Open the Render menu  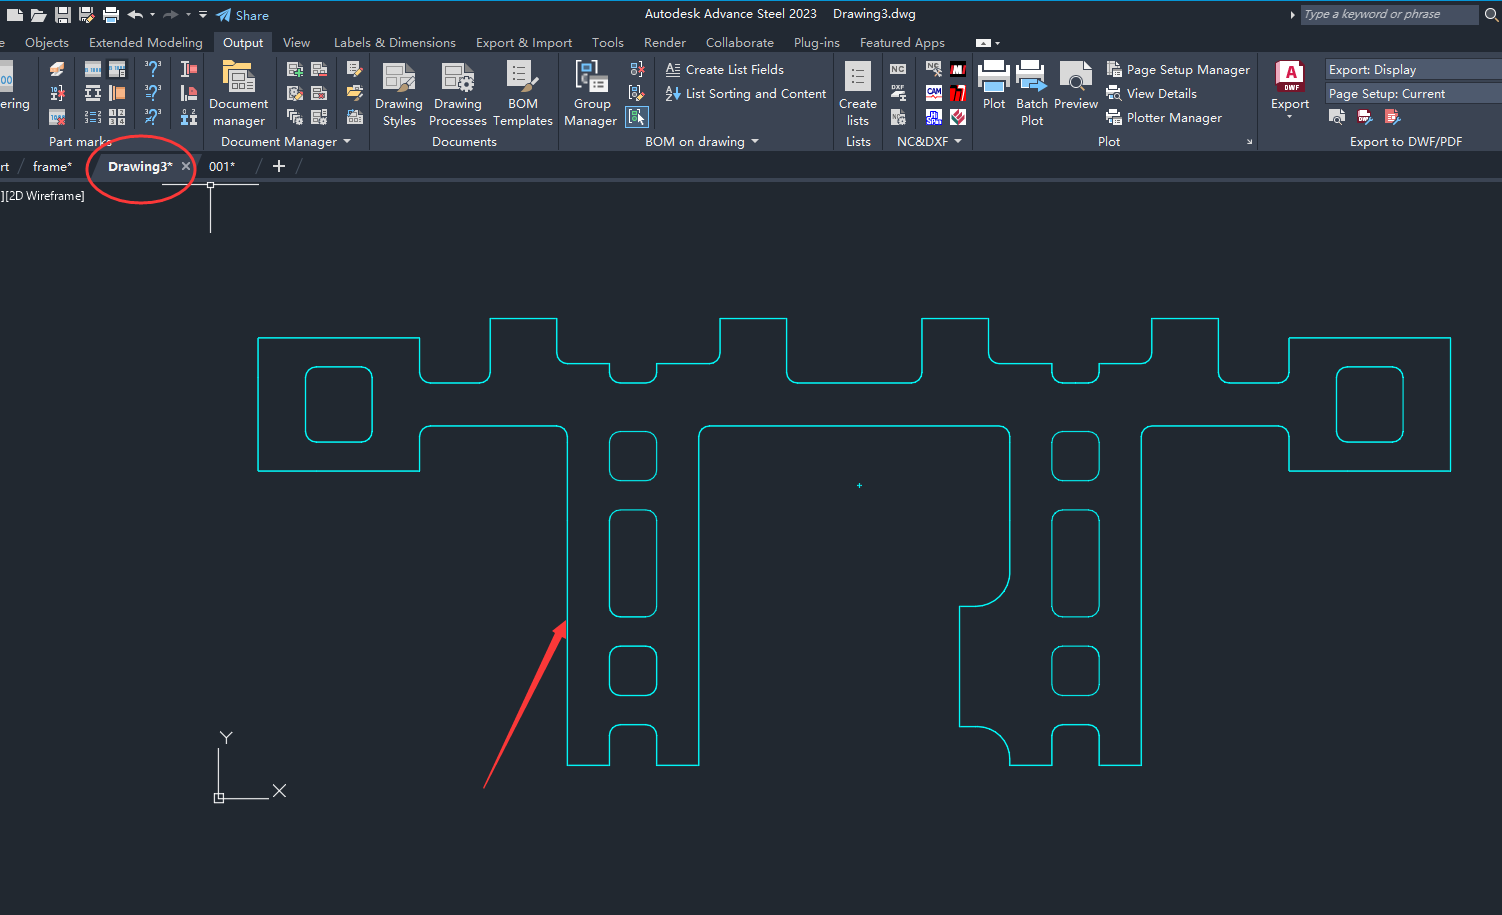(664, 42)
